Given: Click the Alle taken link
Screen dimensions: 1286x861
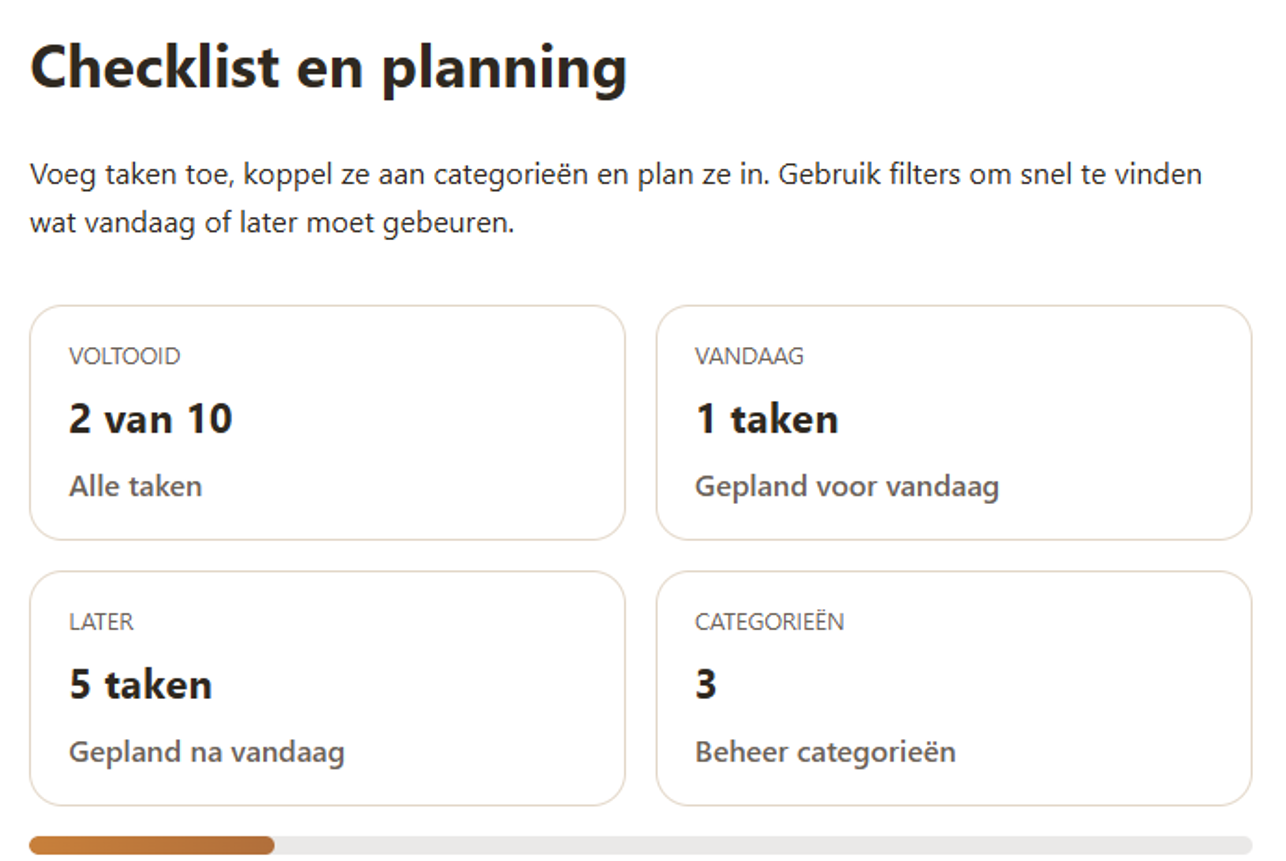Looking at the screenshot, I should [134, 486].
